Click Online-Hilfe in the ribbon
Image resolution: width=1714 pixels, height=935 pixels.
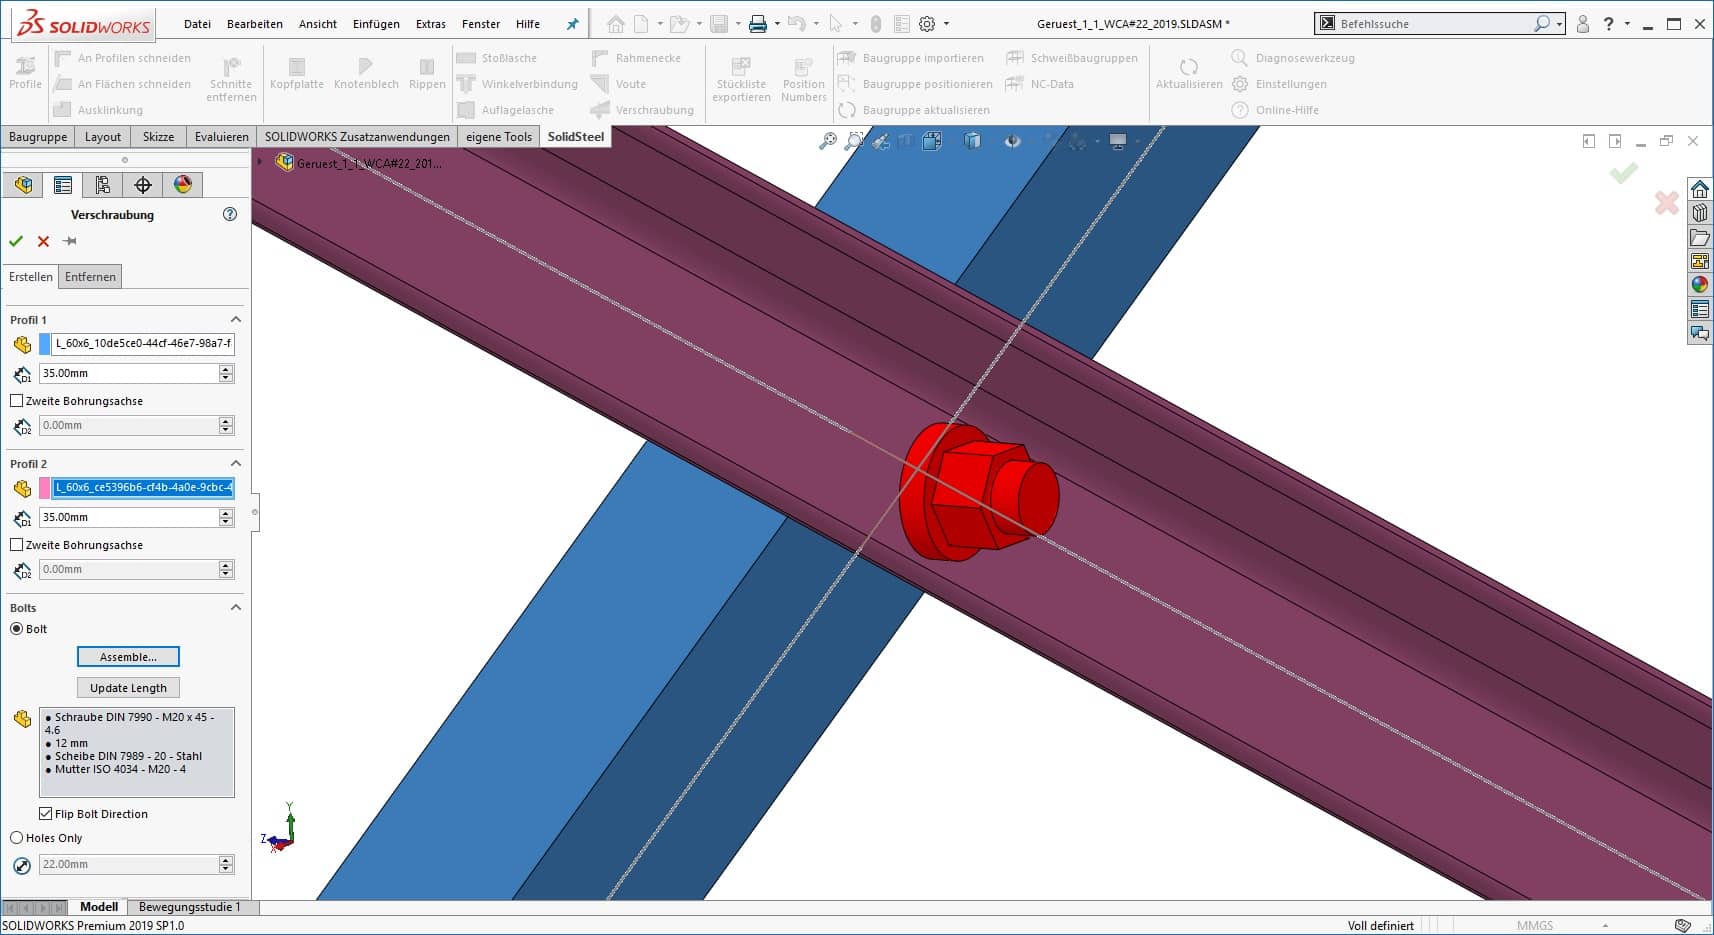point(1276,110)
